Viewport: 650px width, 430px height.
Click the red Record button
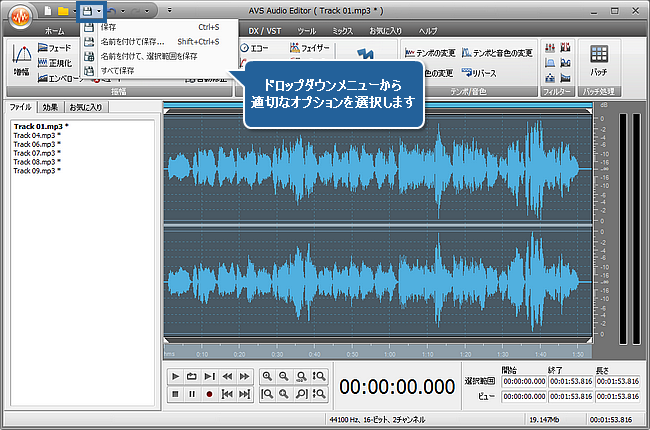click(210, 394)
